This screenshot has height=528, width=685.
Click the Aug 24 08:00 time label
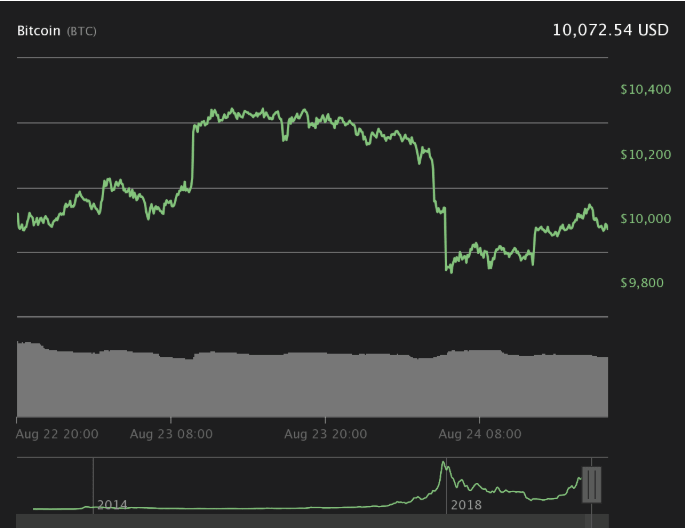tap(480, 434)
